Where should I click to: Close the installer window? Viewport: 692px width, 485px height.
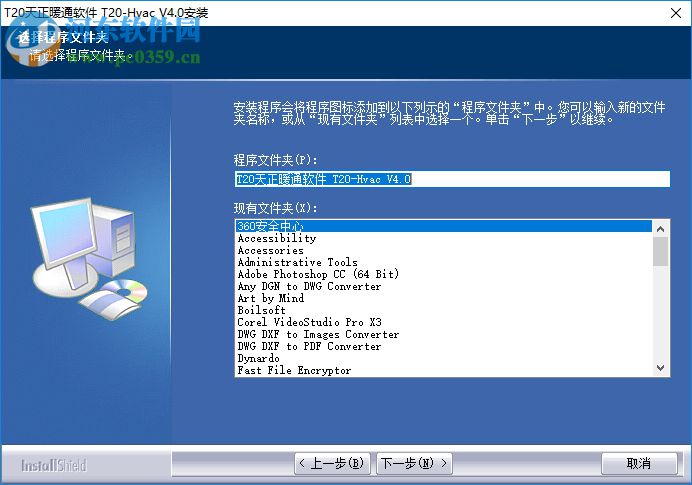tap(676, 13)
